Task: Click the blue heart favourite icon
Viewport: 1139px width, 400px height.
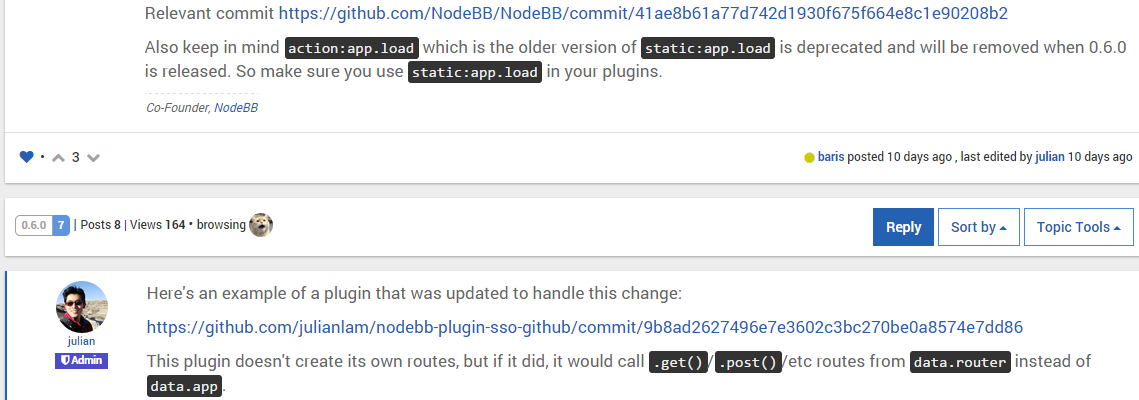Action: [x=27, y=157]
